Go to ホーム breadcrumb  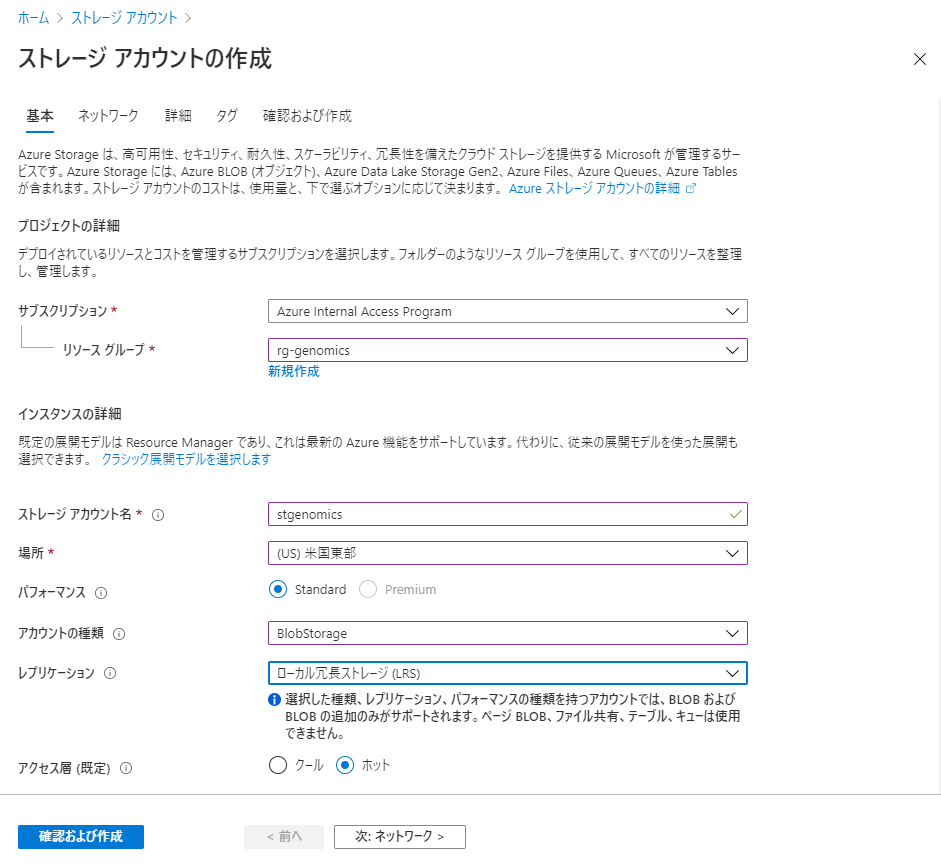click(34, 18)
